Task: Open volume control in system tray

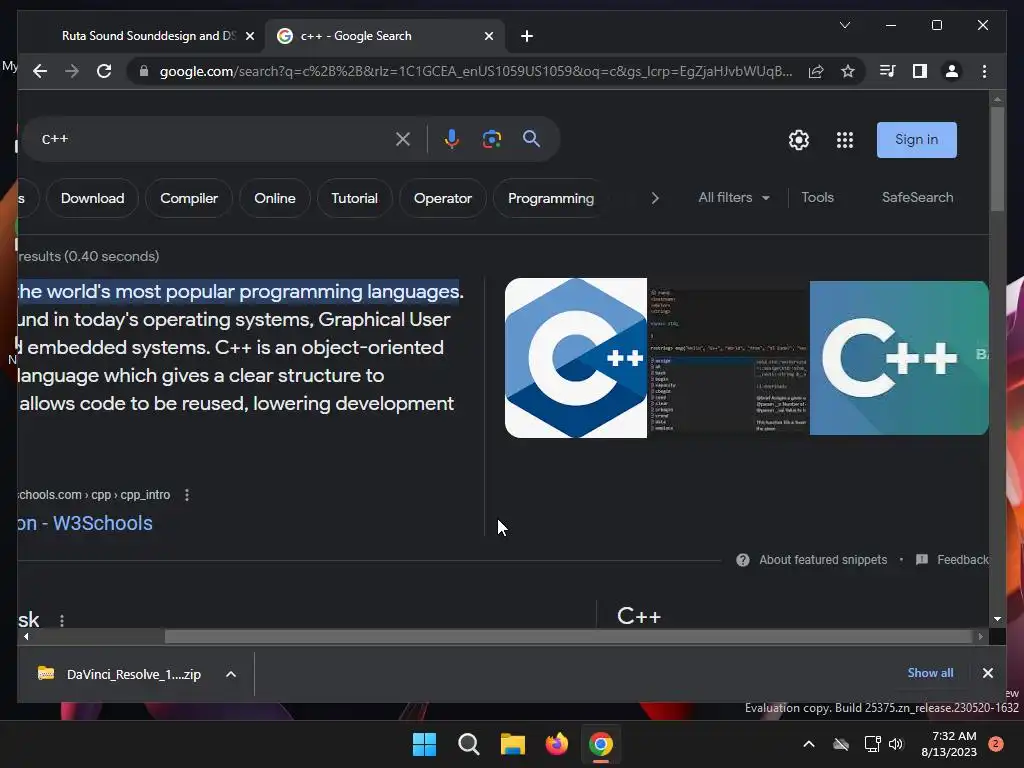Action: (x=896, y=744)
